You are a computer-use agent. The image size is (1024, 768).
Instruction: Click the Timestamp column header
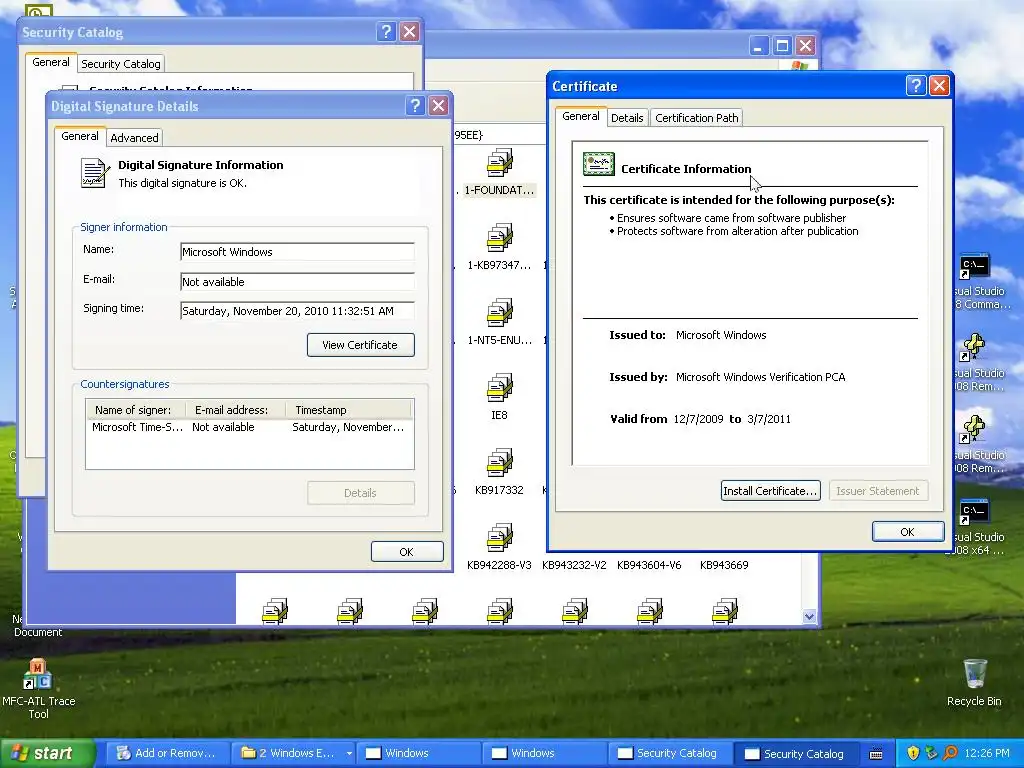pos(348,410)
